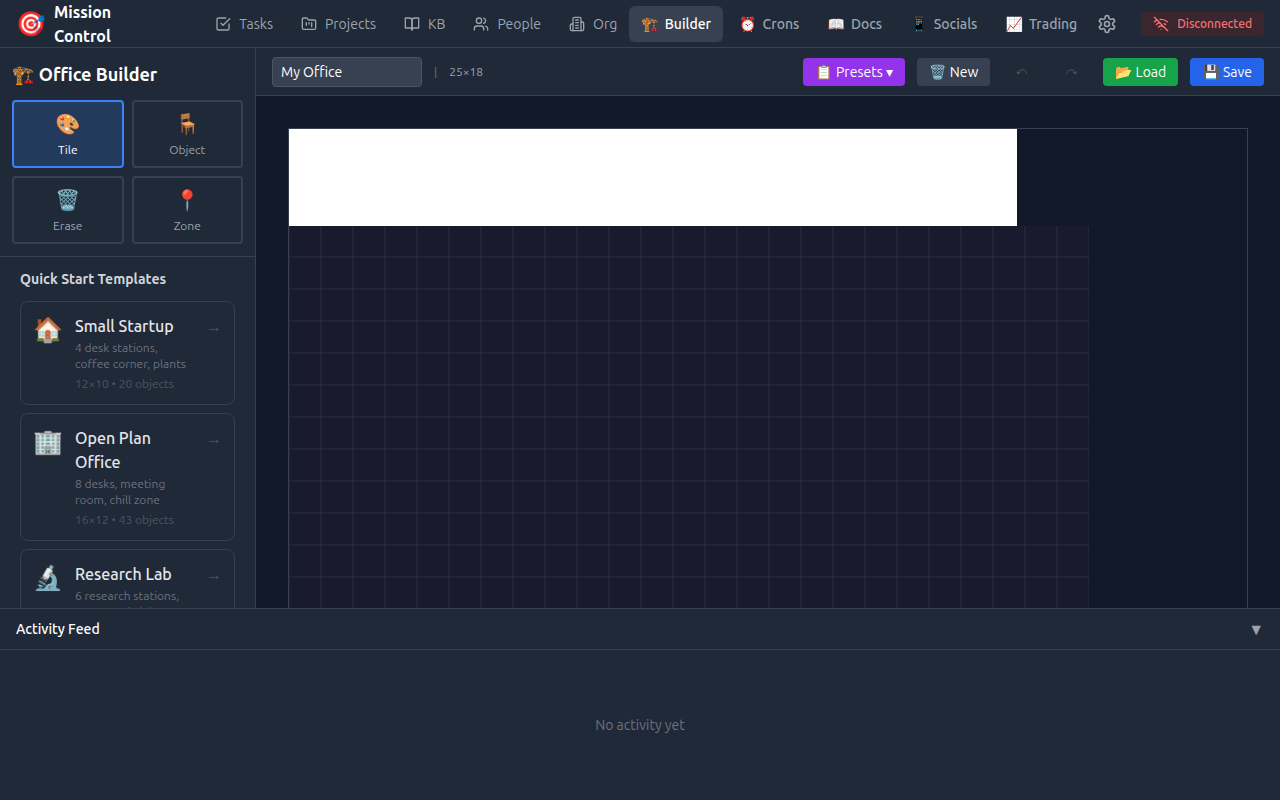Open the Small Startup template

point(127,353)
